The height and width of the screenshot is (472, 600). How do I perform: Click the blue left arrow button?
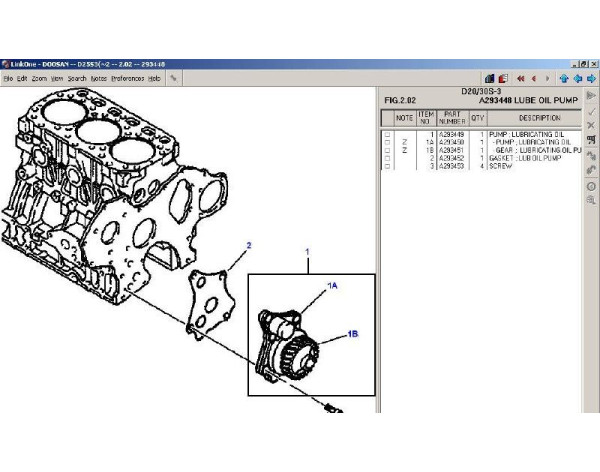pos(577,78)
